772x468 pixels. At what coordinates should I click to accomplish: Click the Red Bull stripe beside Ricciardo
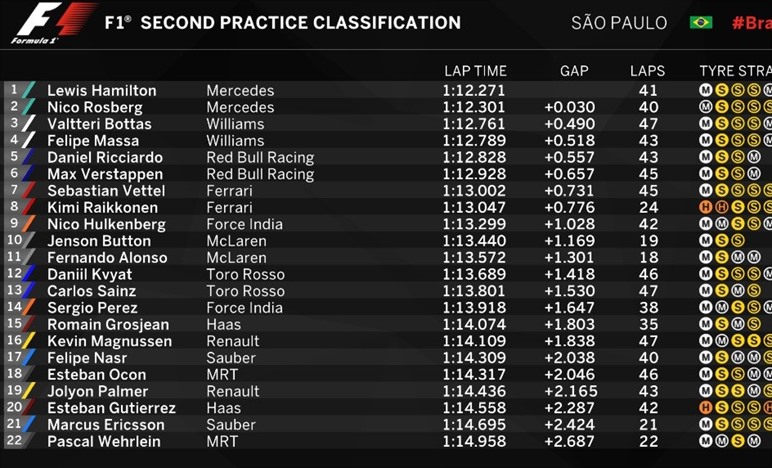(x=29, y=157)
